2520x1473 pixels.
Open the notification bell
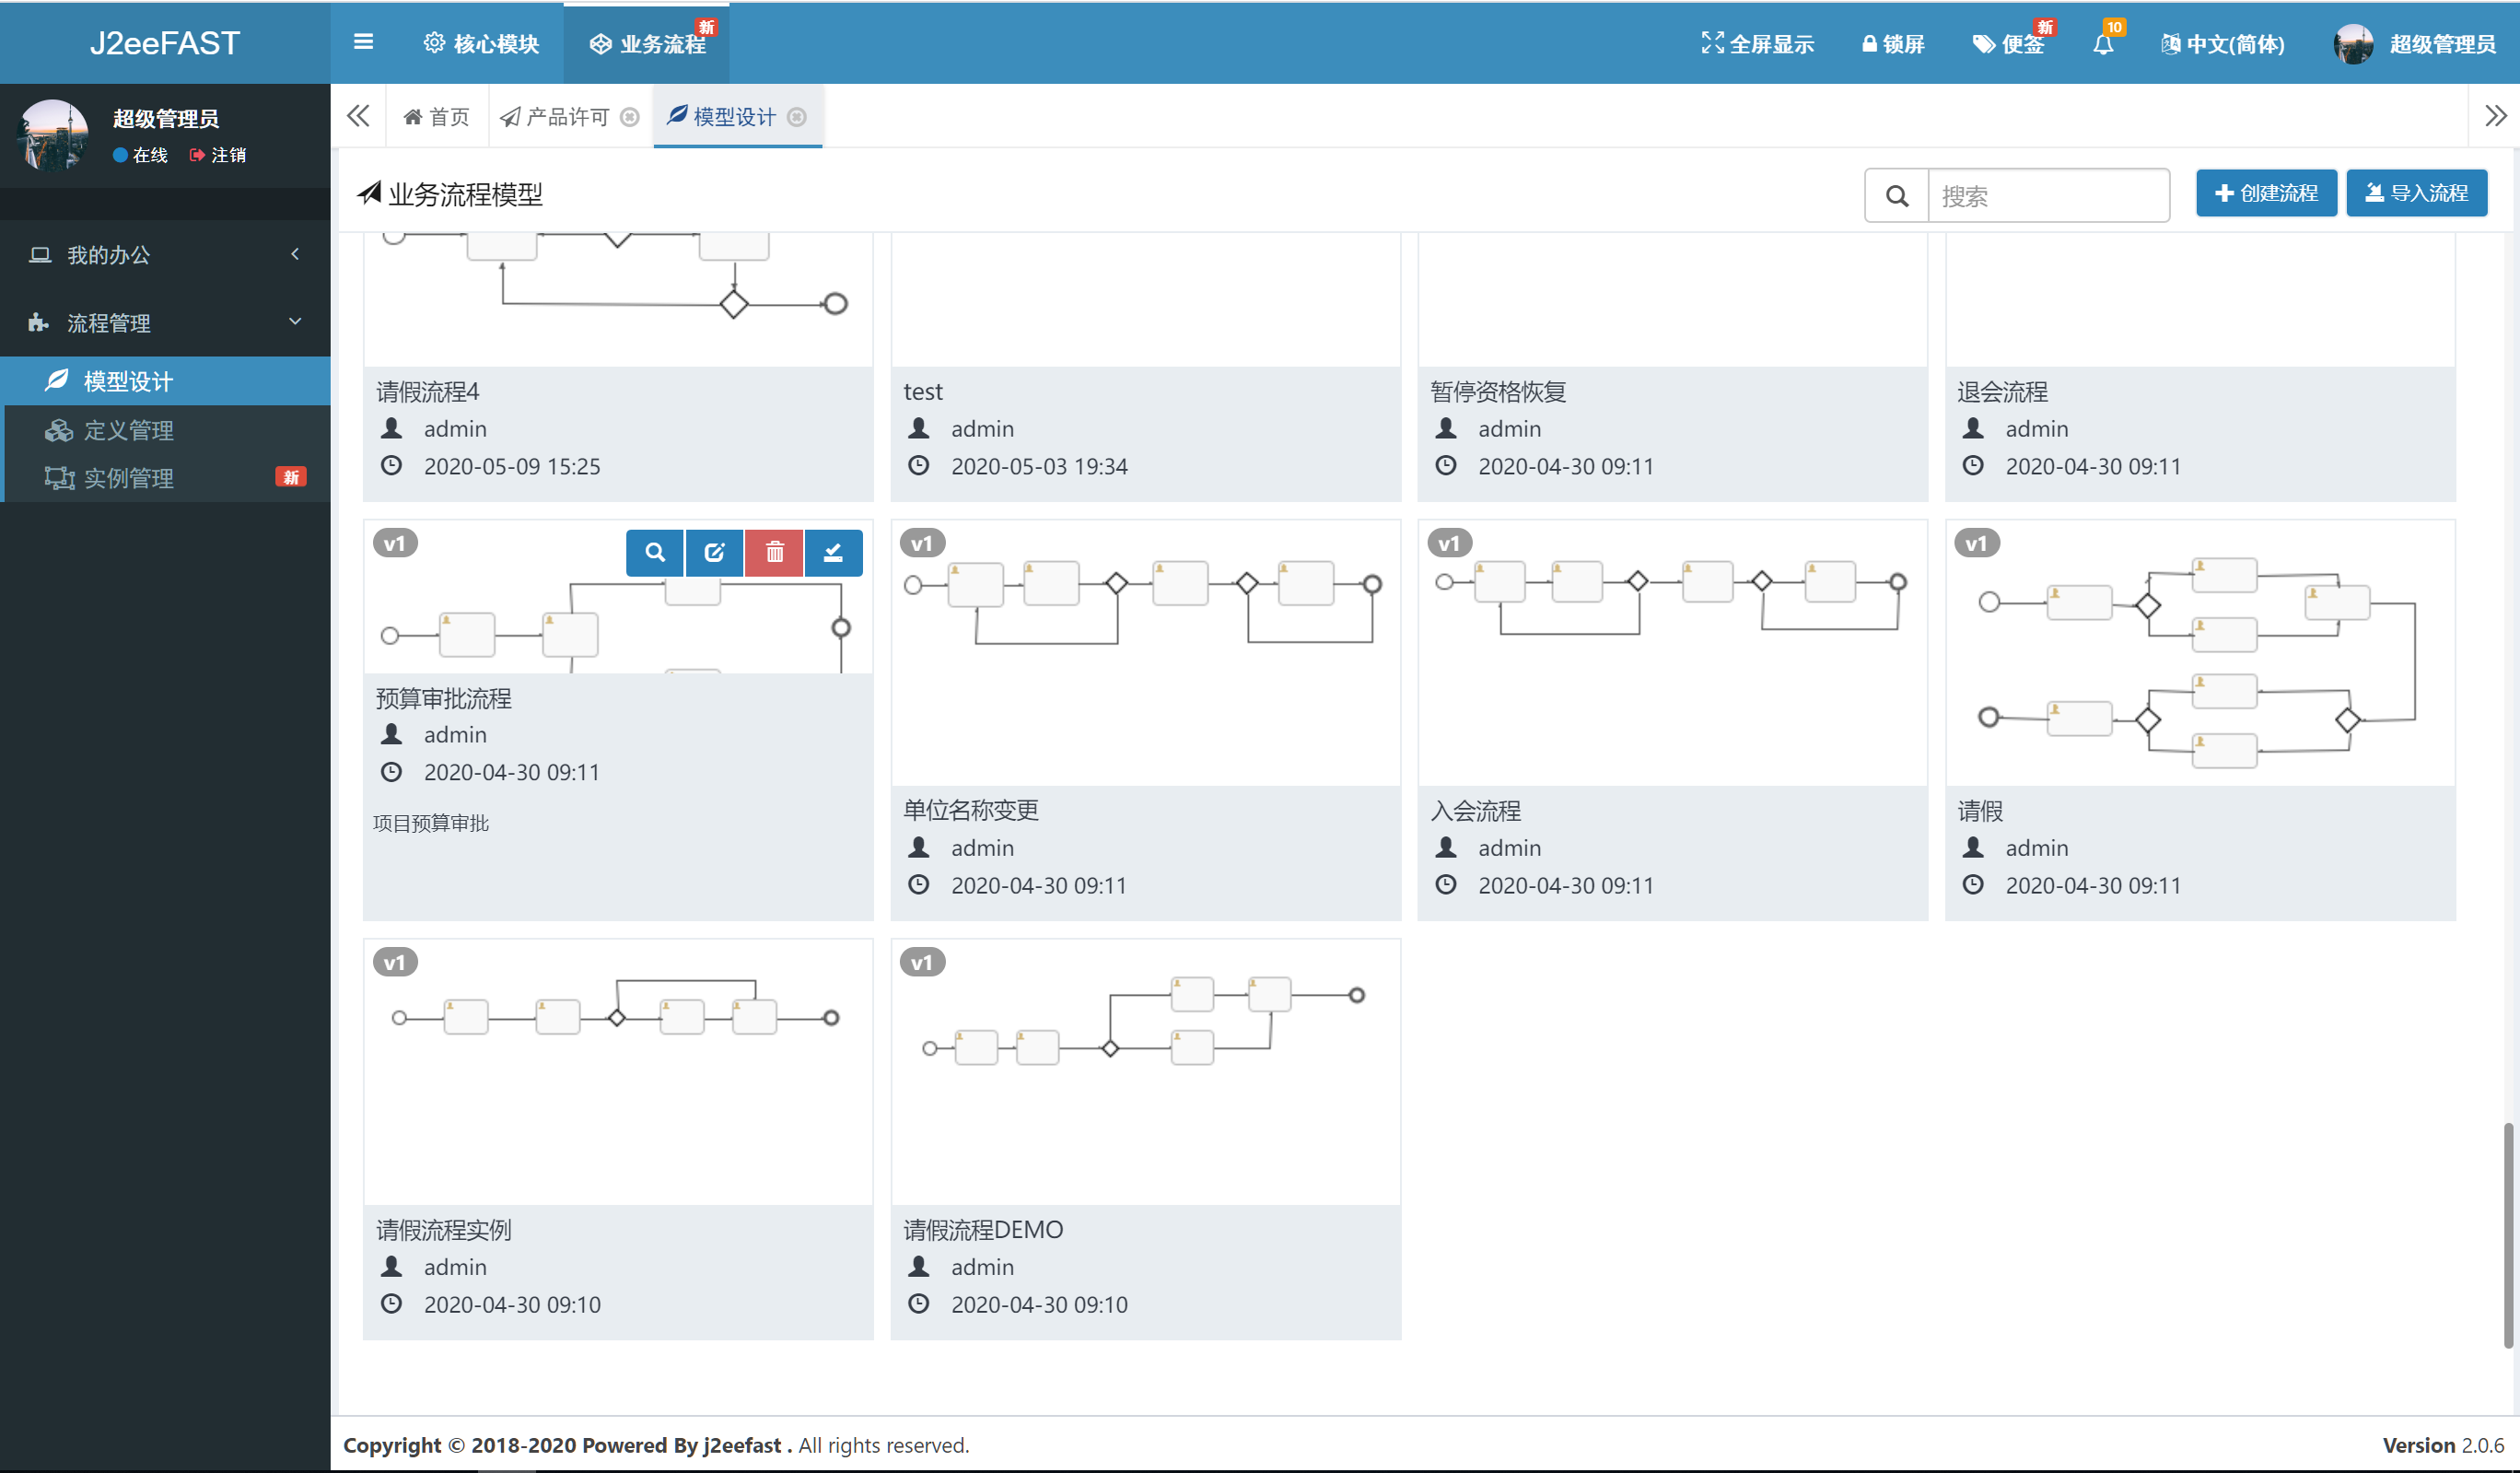(2103, 44)
